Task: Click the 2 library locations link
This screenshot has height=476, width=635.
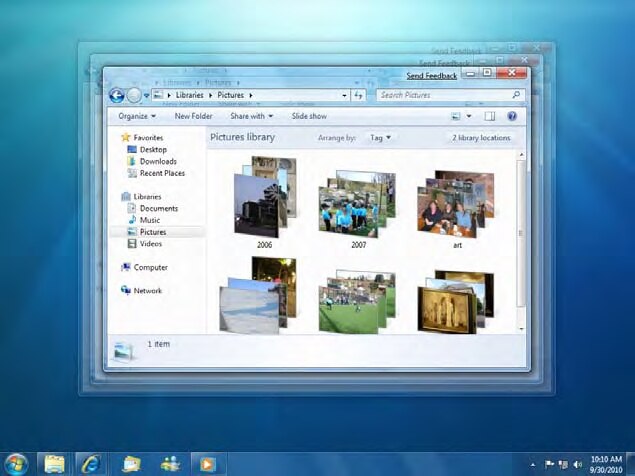Action: (x=481, y=138)
